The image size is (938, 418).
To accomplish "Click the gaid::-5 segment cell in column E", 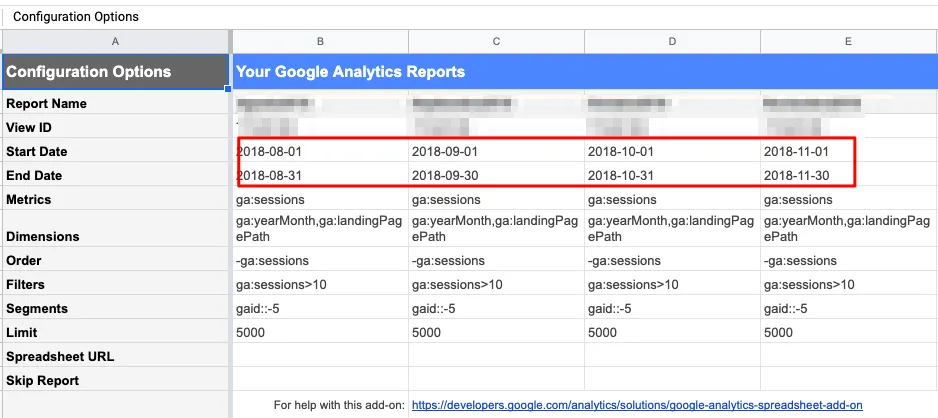I will tap(849, 307).
